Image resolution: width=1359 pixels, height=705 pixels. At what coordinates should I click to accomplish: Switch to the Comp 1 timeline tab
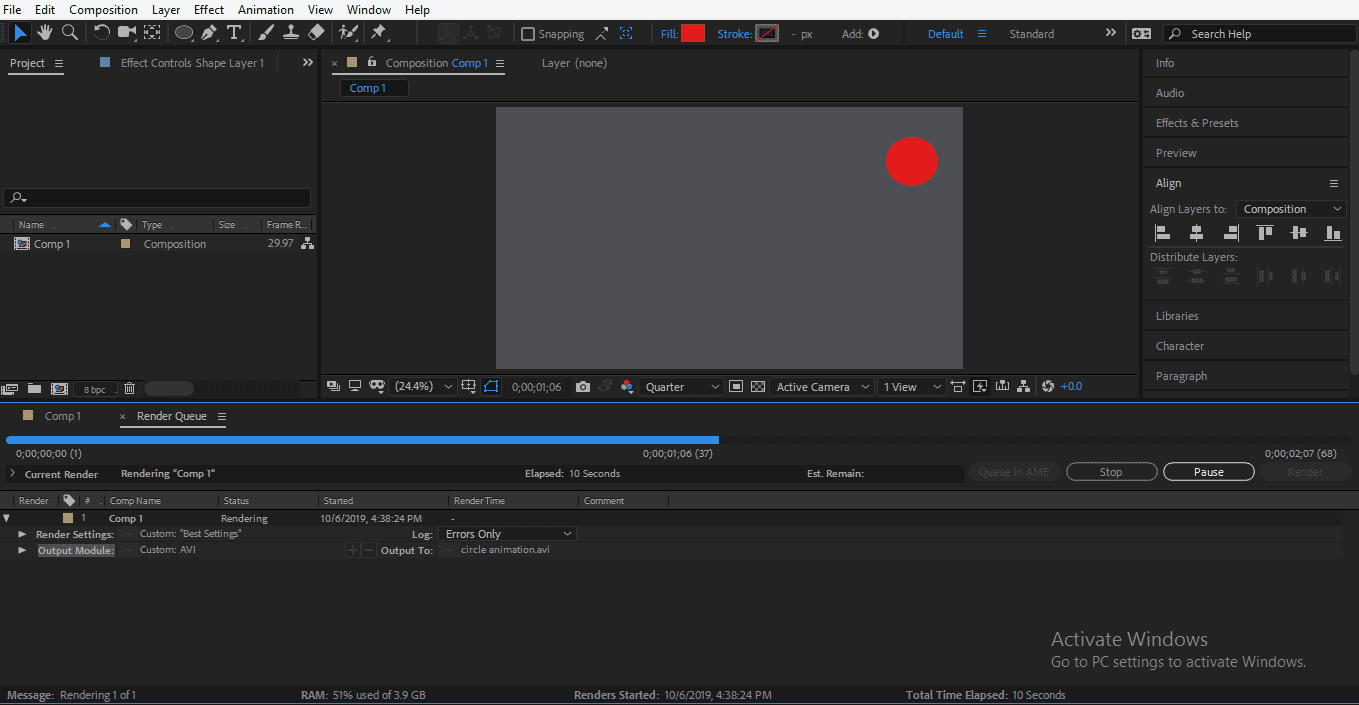[x=62, y=416]
